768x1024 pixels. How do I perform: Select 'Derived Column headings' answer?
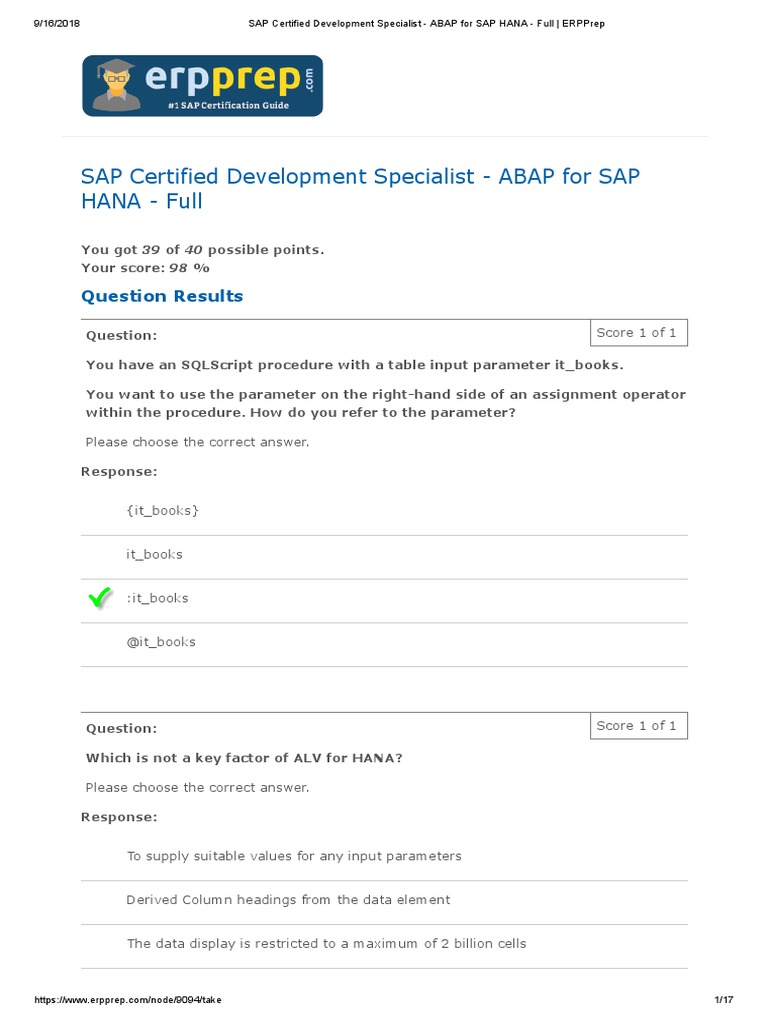(x=288, y=900)
